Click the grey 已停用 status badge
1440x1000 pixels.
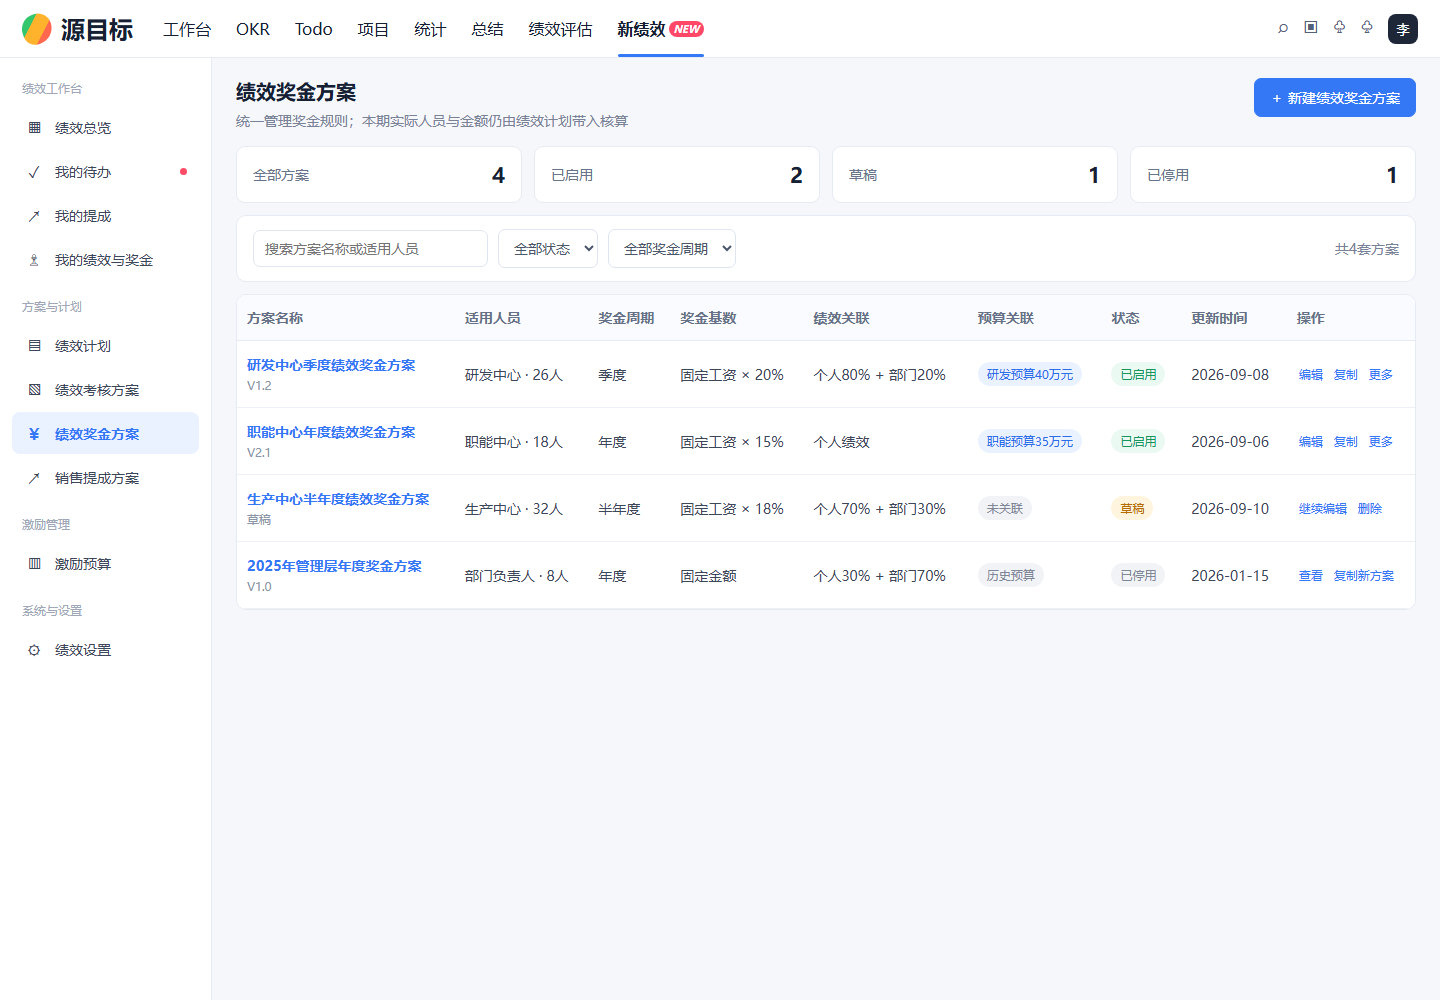pyautogui.click(x=1138, y=576)
